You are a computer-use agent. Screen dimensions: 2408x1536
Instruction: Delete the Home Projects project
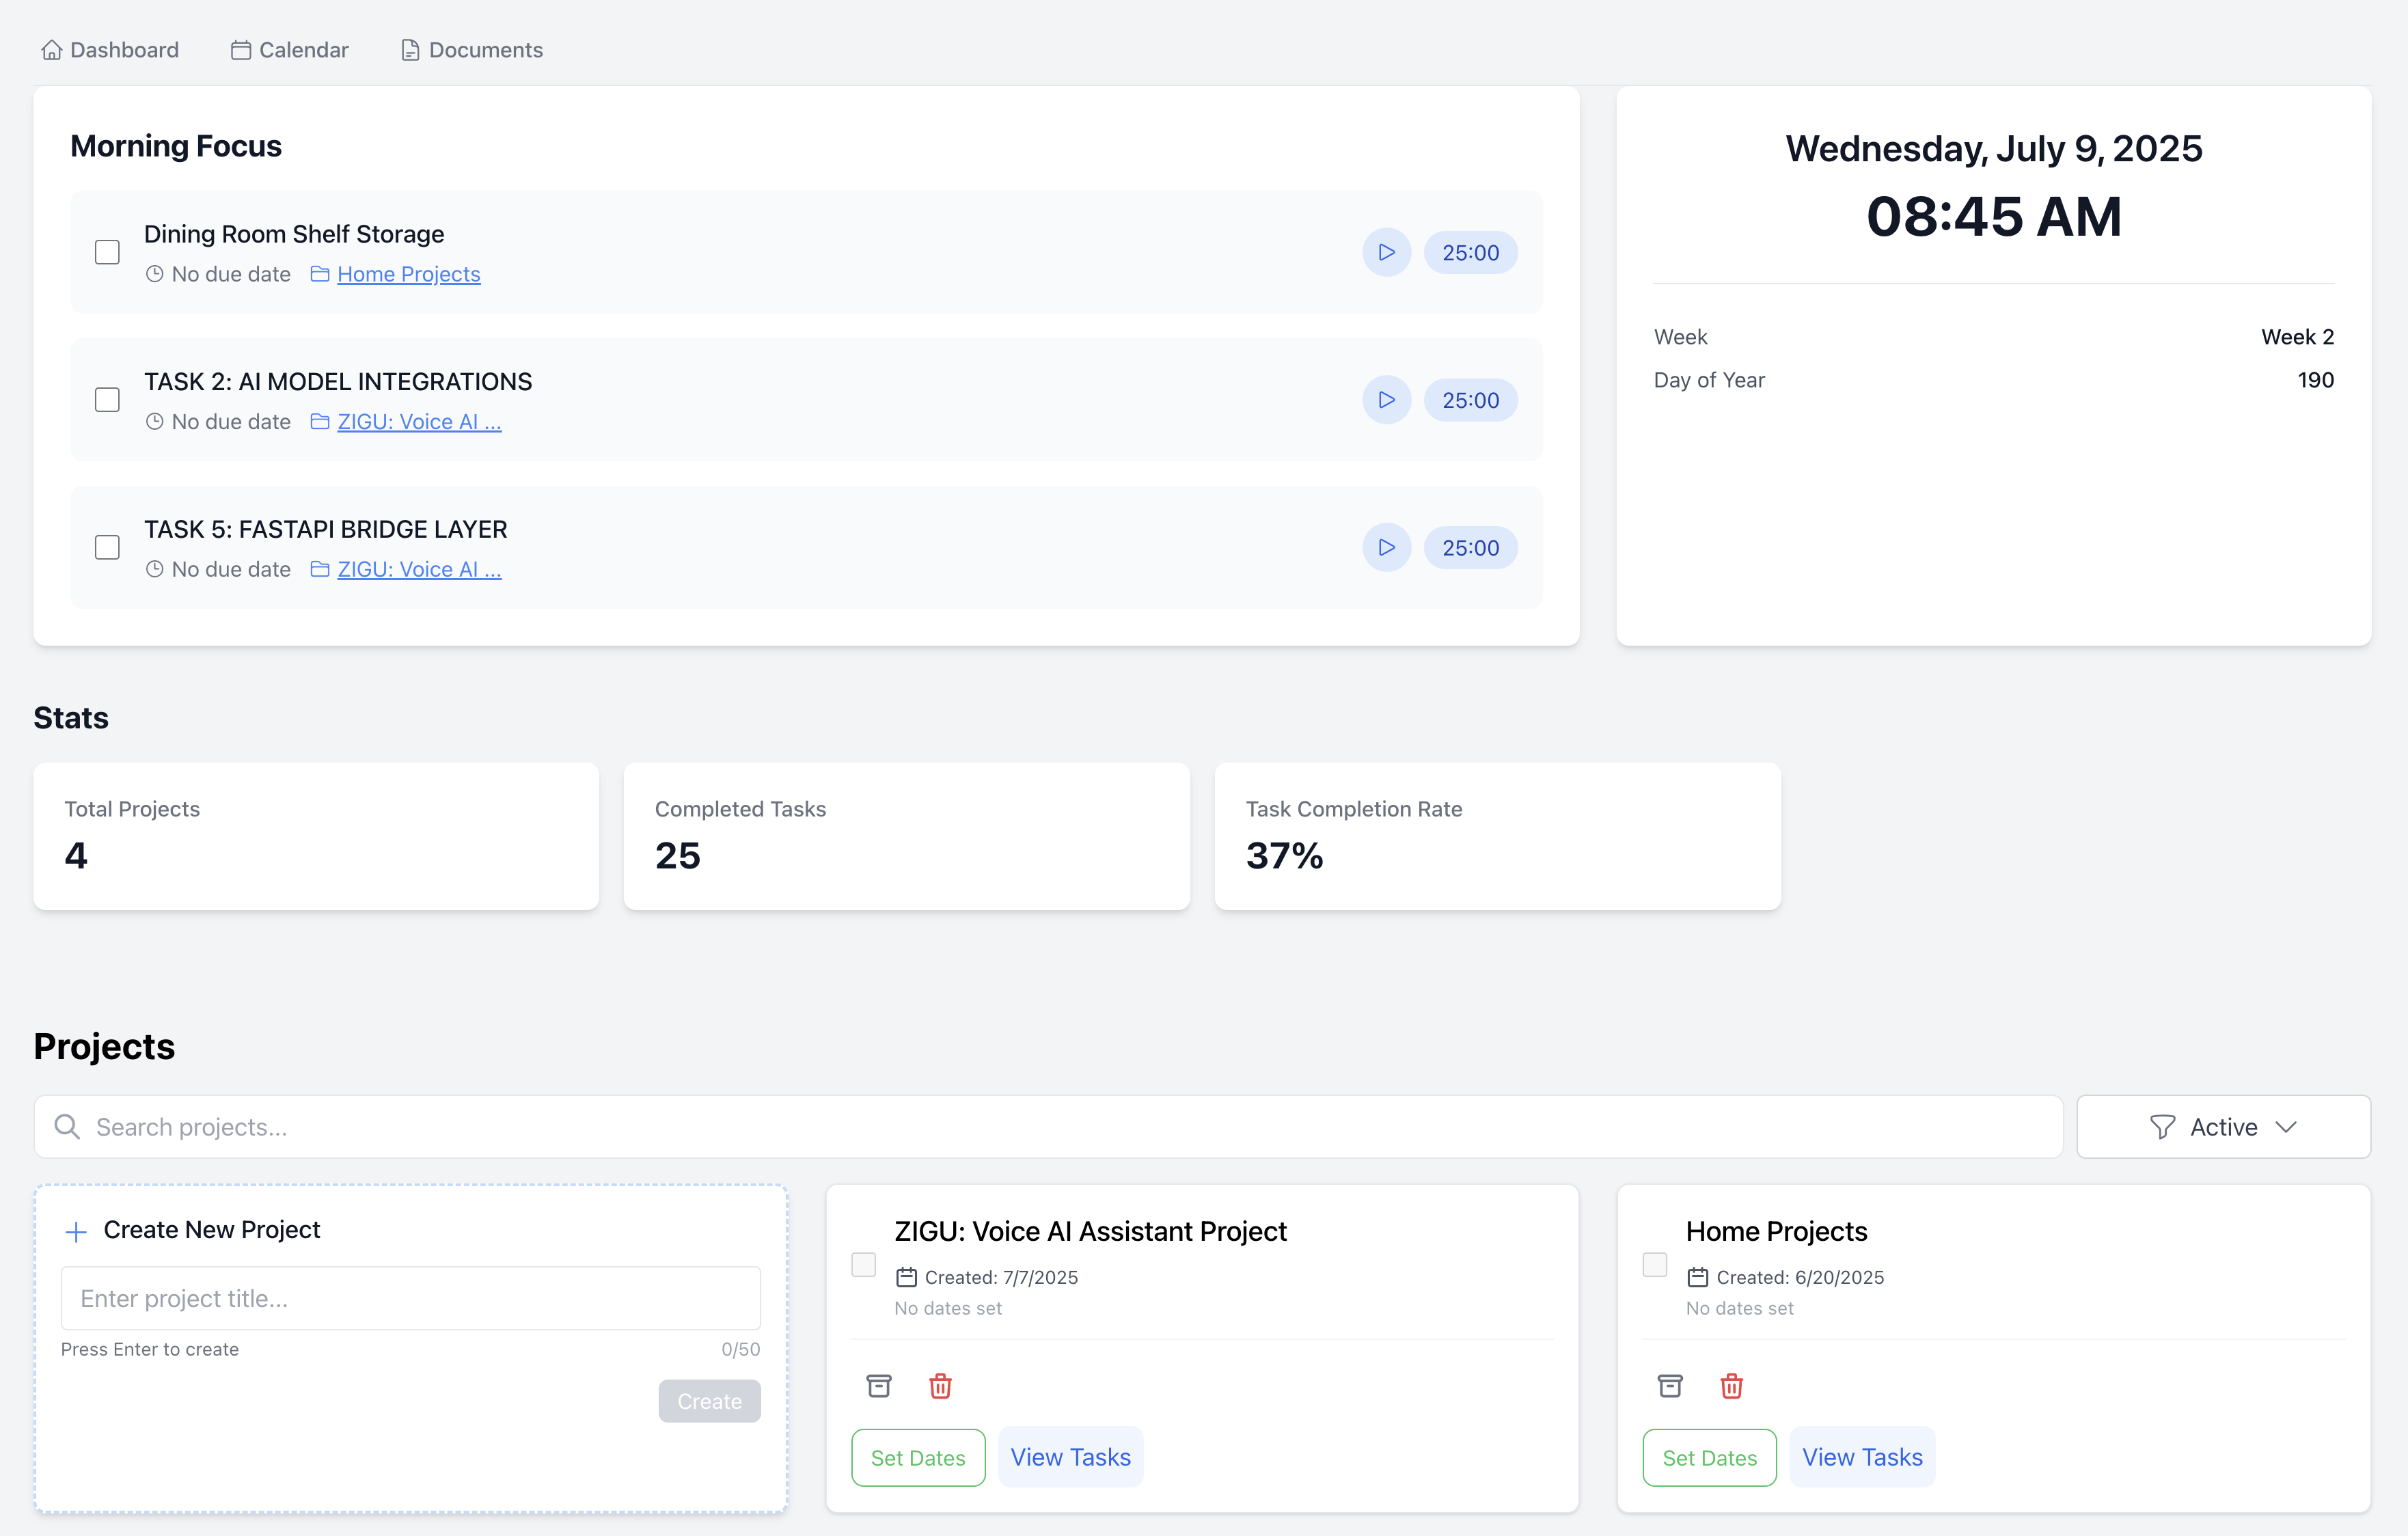(1732, 1386)
